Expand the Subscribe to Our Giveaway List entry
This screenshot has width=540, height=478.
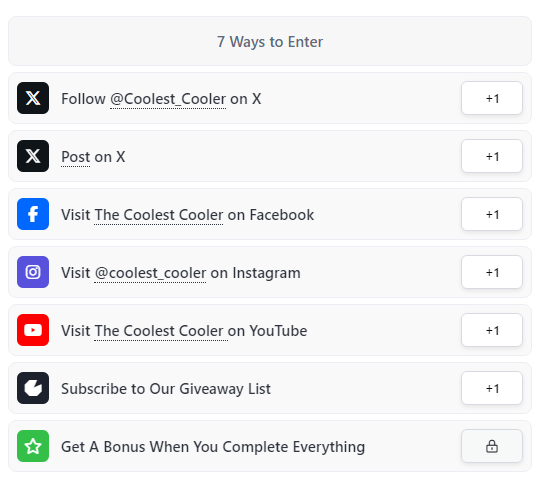(270, 388)
